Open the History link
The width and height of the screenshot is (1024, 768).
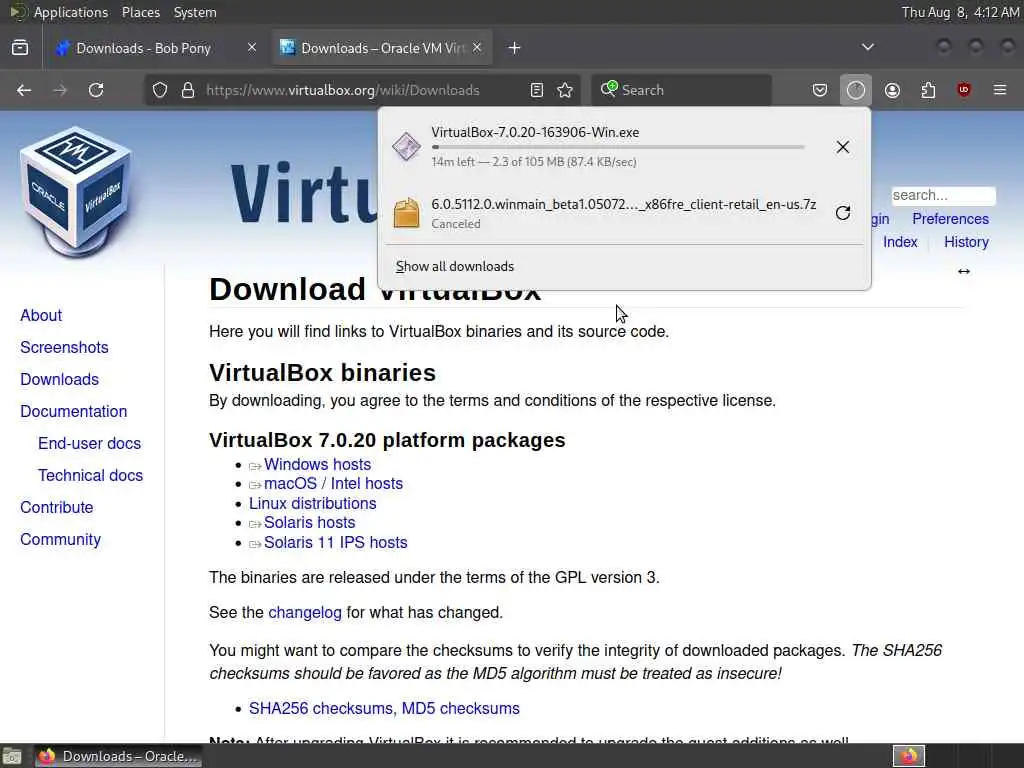(x=966, y=242)
